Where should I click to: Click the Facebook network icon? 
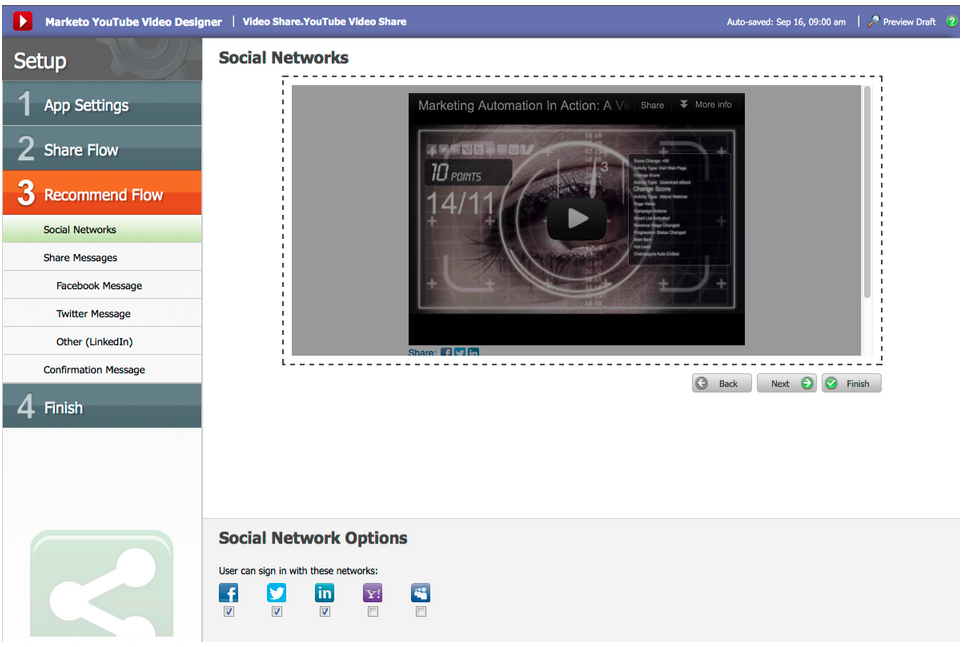click(229, 593)
